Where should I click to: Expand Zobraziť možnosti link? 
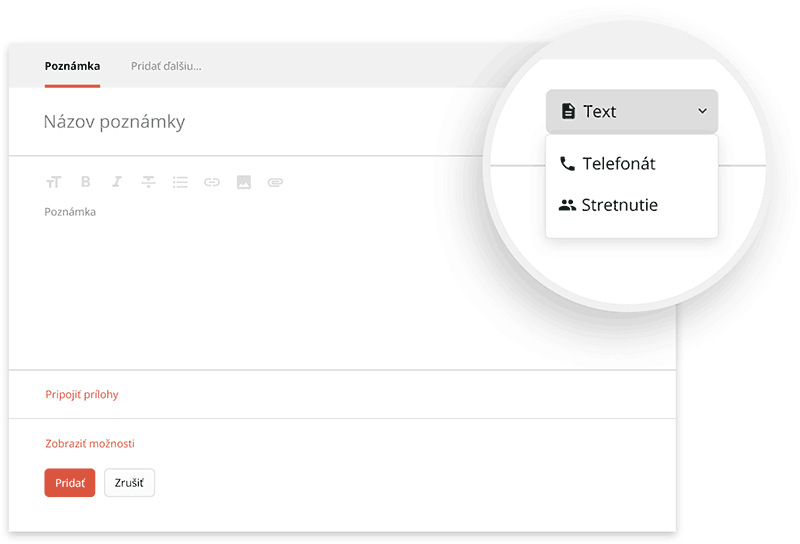[90, 443]
